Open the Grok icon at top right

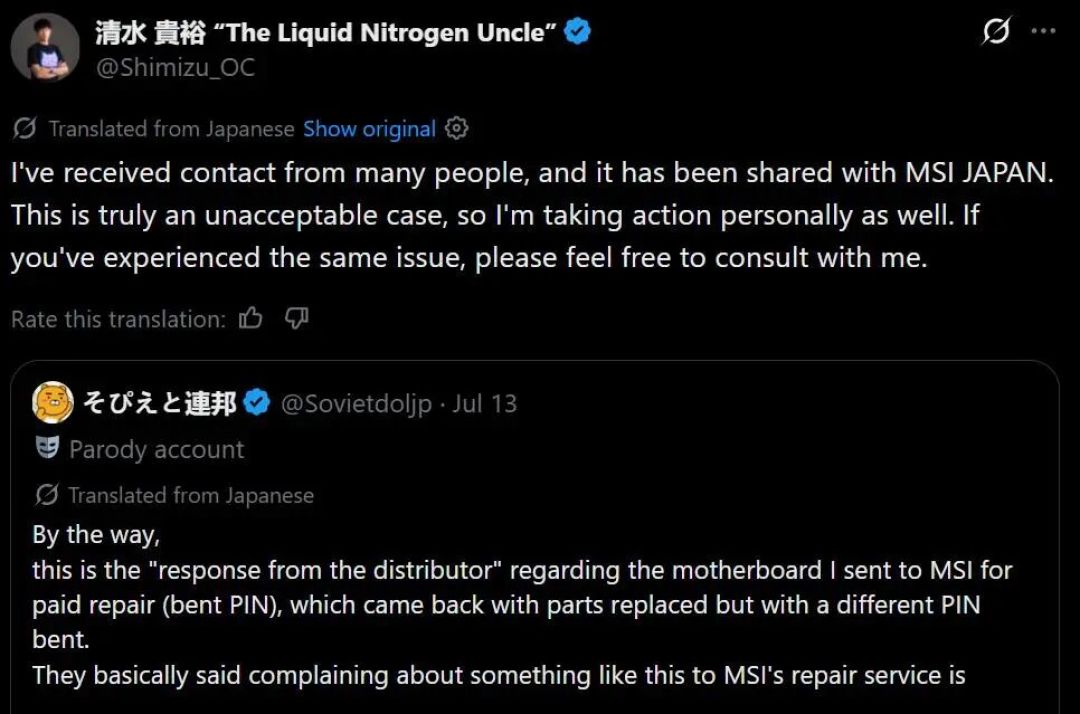click(996, 30)
